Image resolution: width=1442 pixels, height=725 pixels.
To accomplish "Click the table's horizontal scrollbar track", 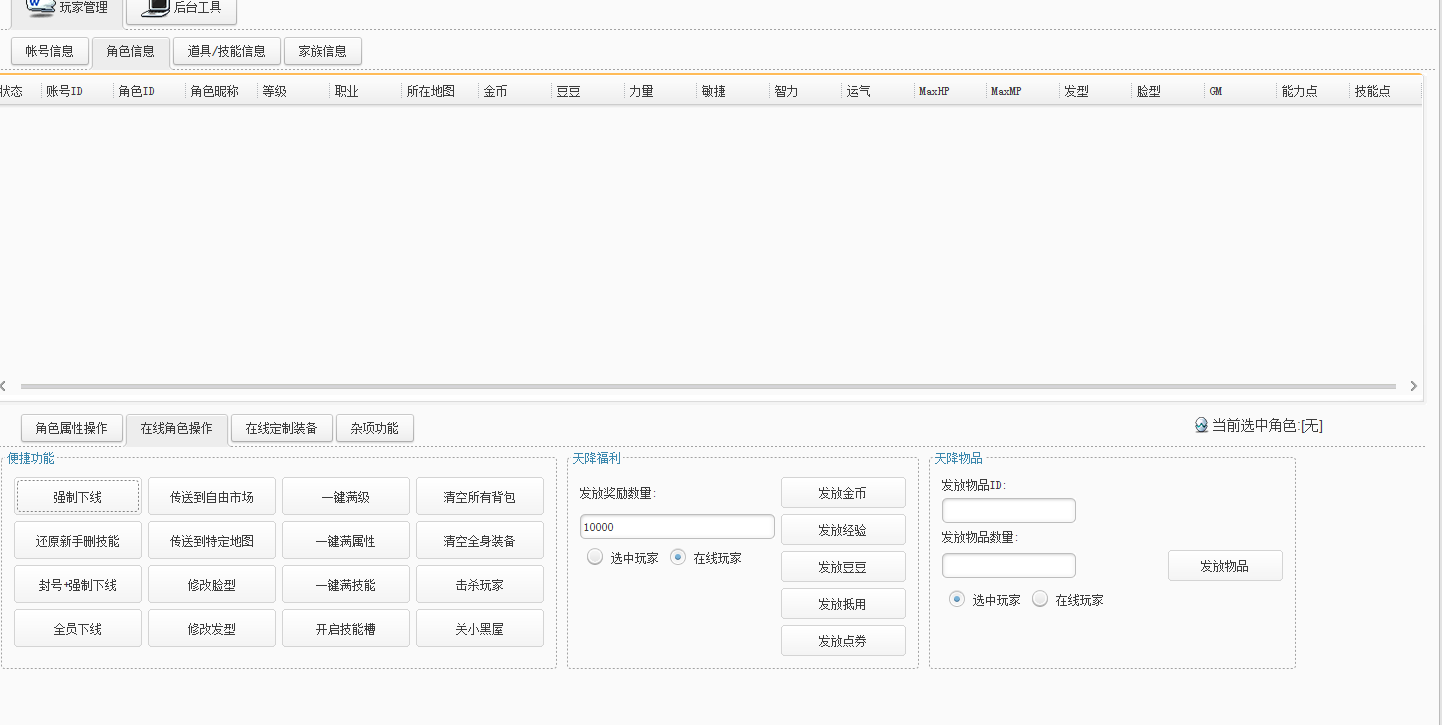I will [x=707, y=386].
